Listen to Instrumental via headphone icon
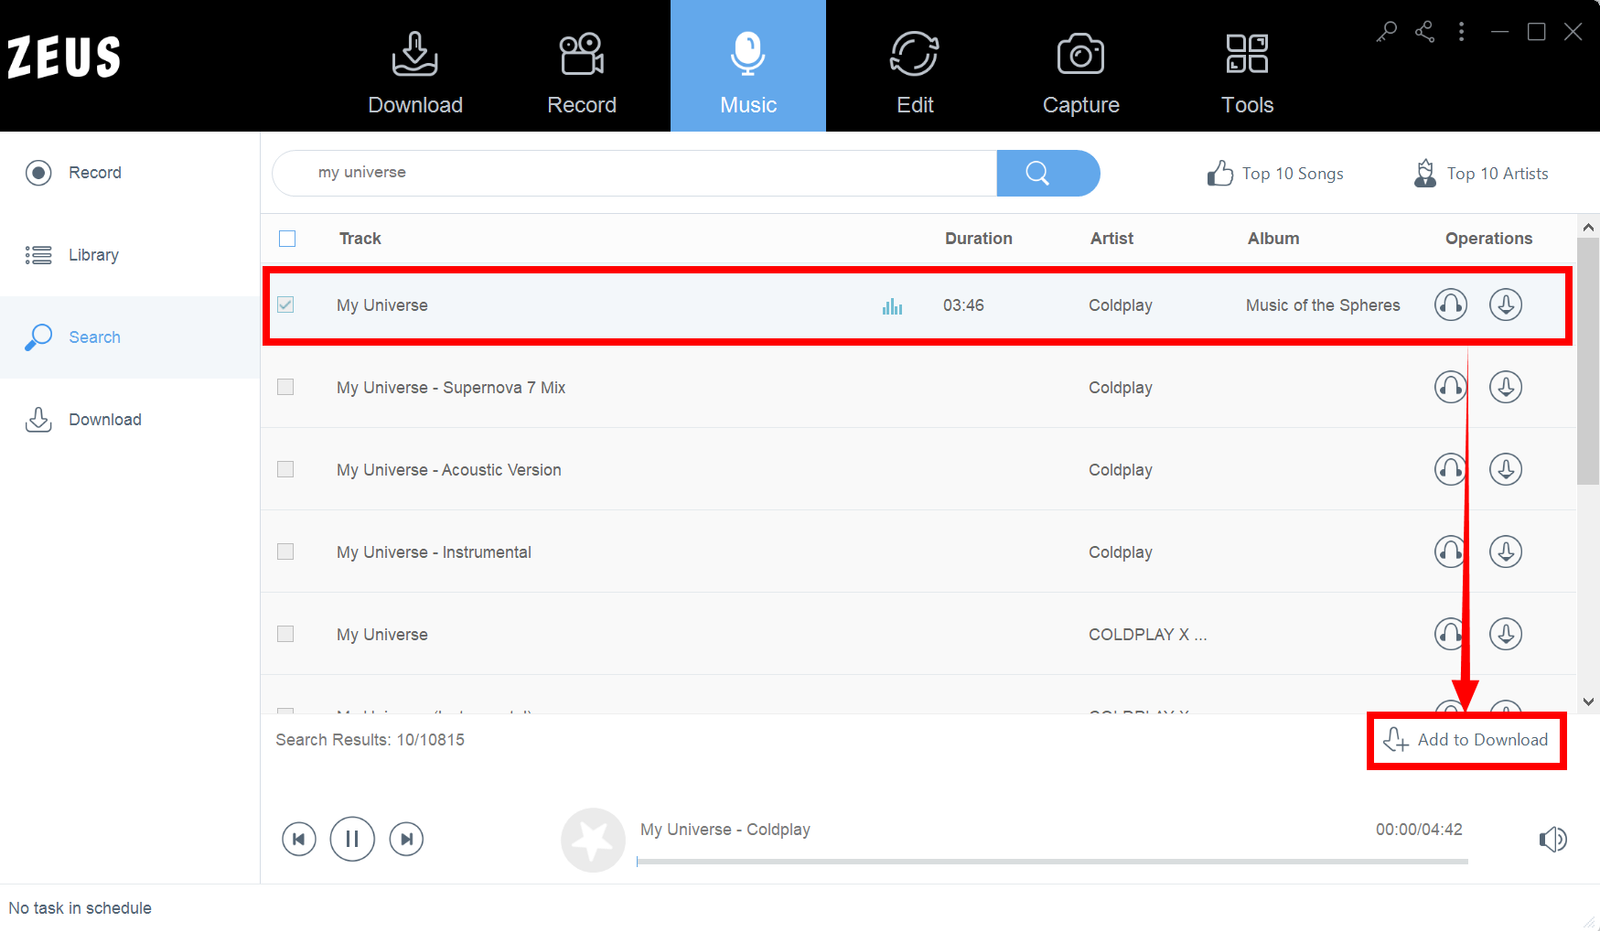Image resolution: width=1600 pixels, height=931 pixels. [x=1450, y=551]
